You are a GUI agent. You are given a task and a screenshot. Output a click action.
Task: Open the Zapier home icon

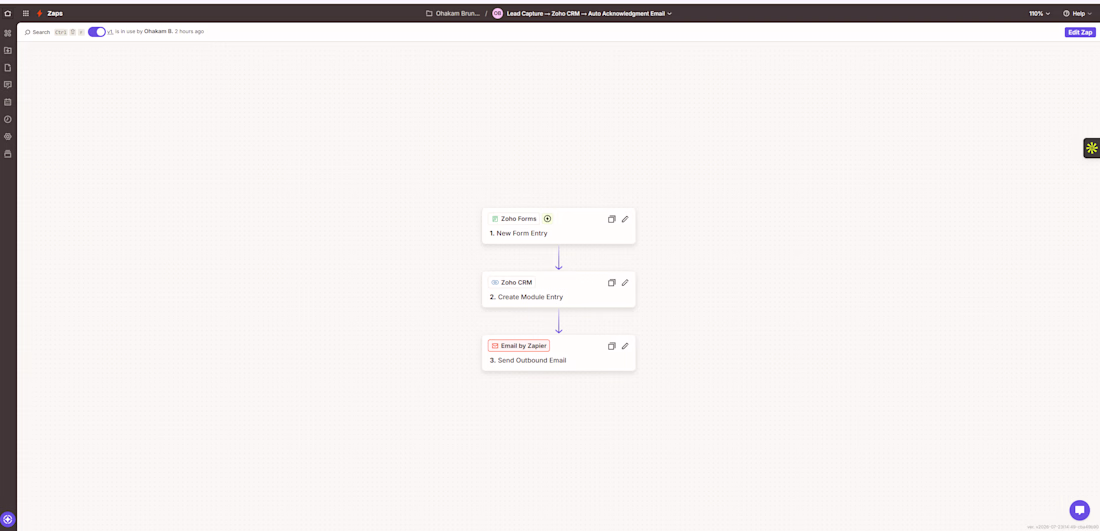8,13
